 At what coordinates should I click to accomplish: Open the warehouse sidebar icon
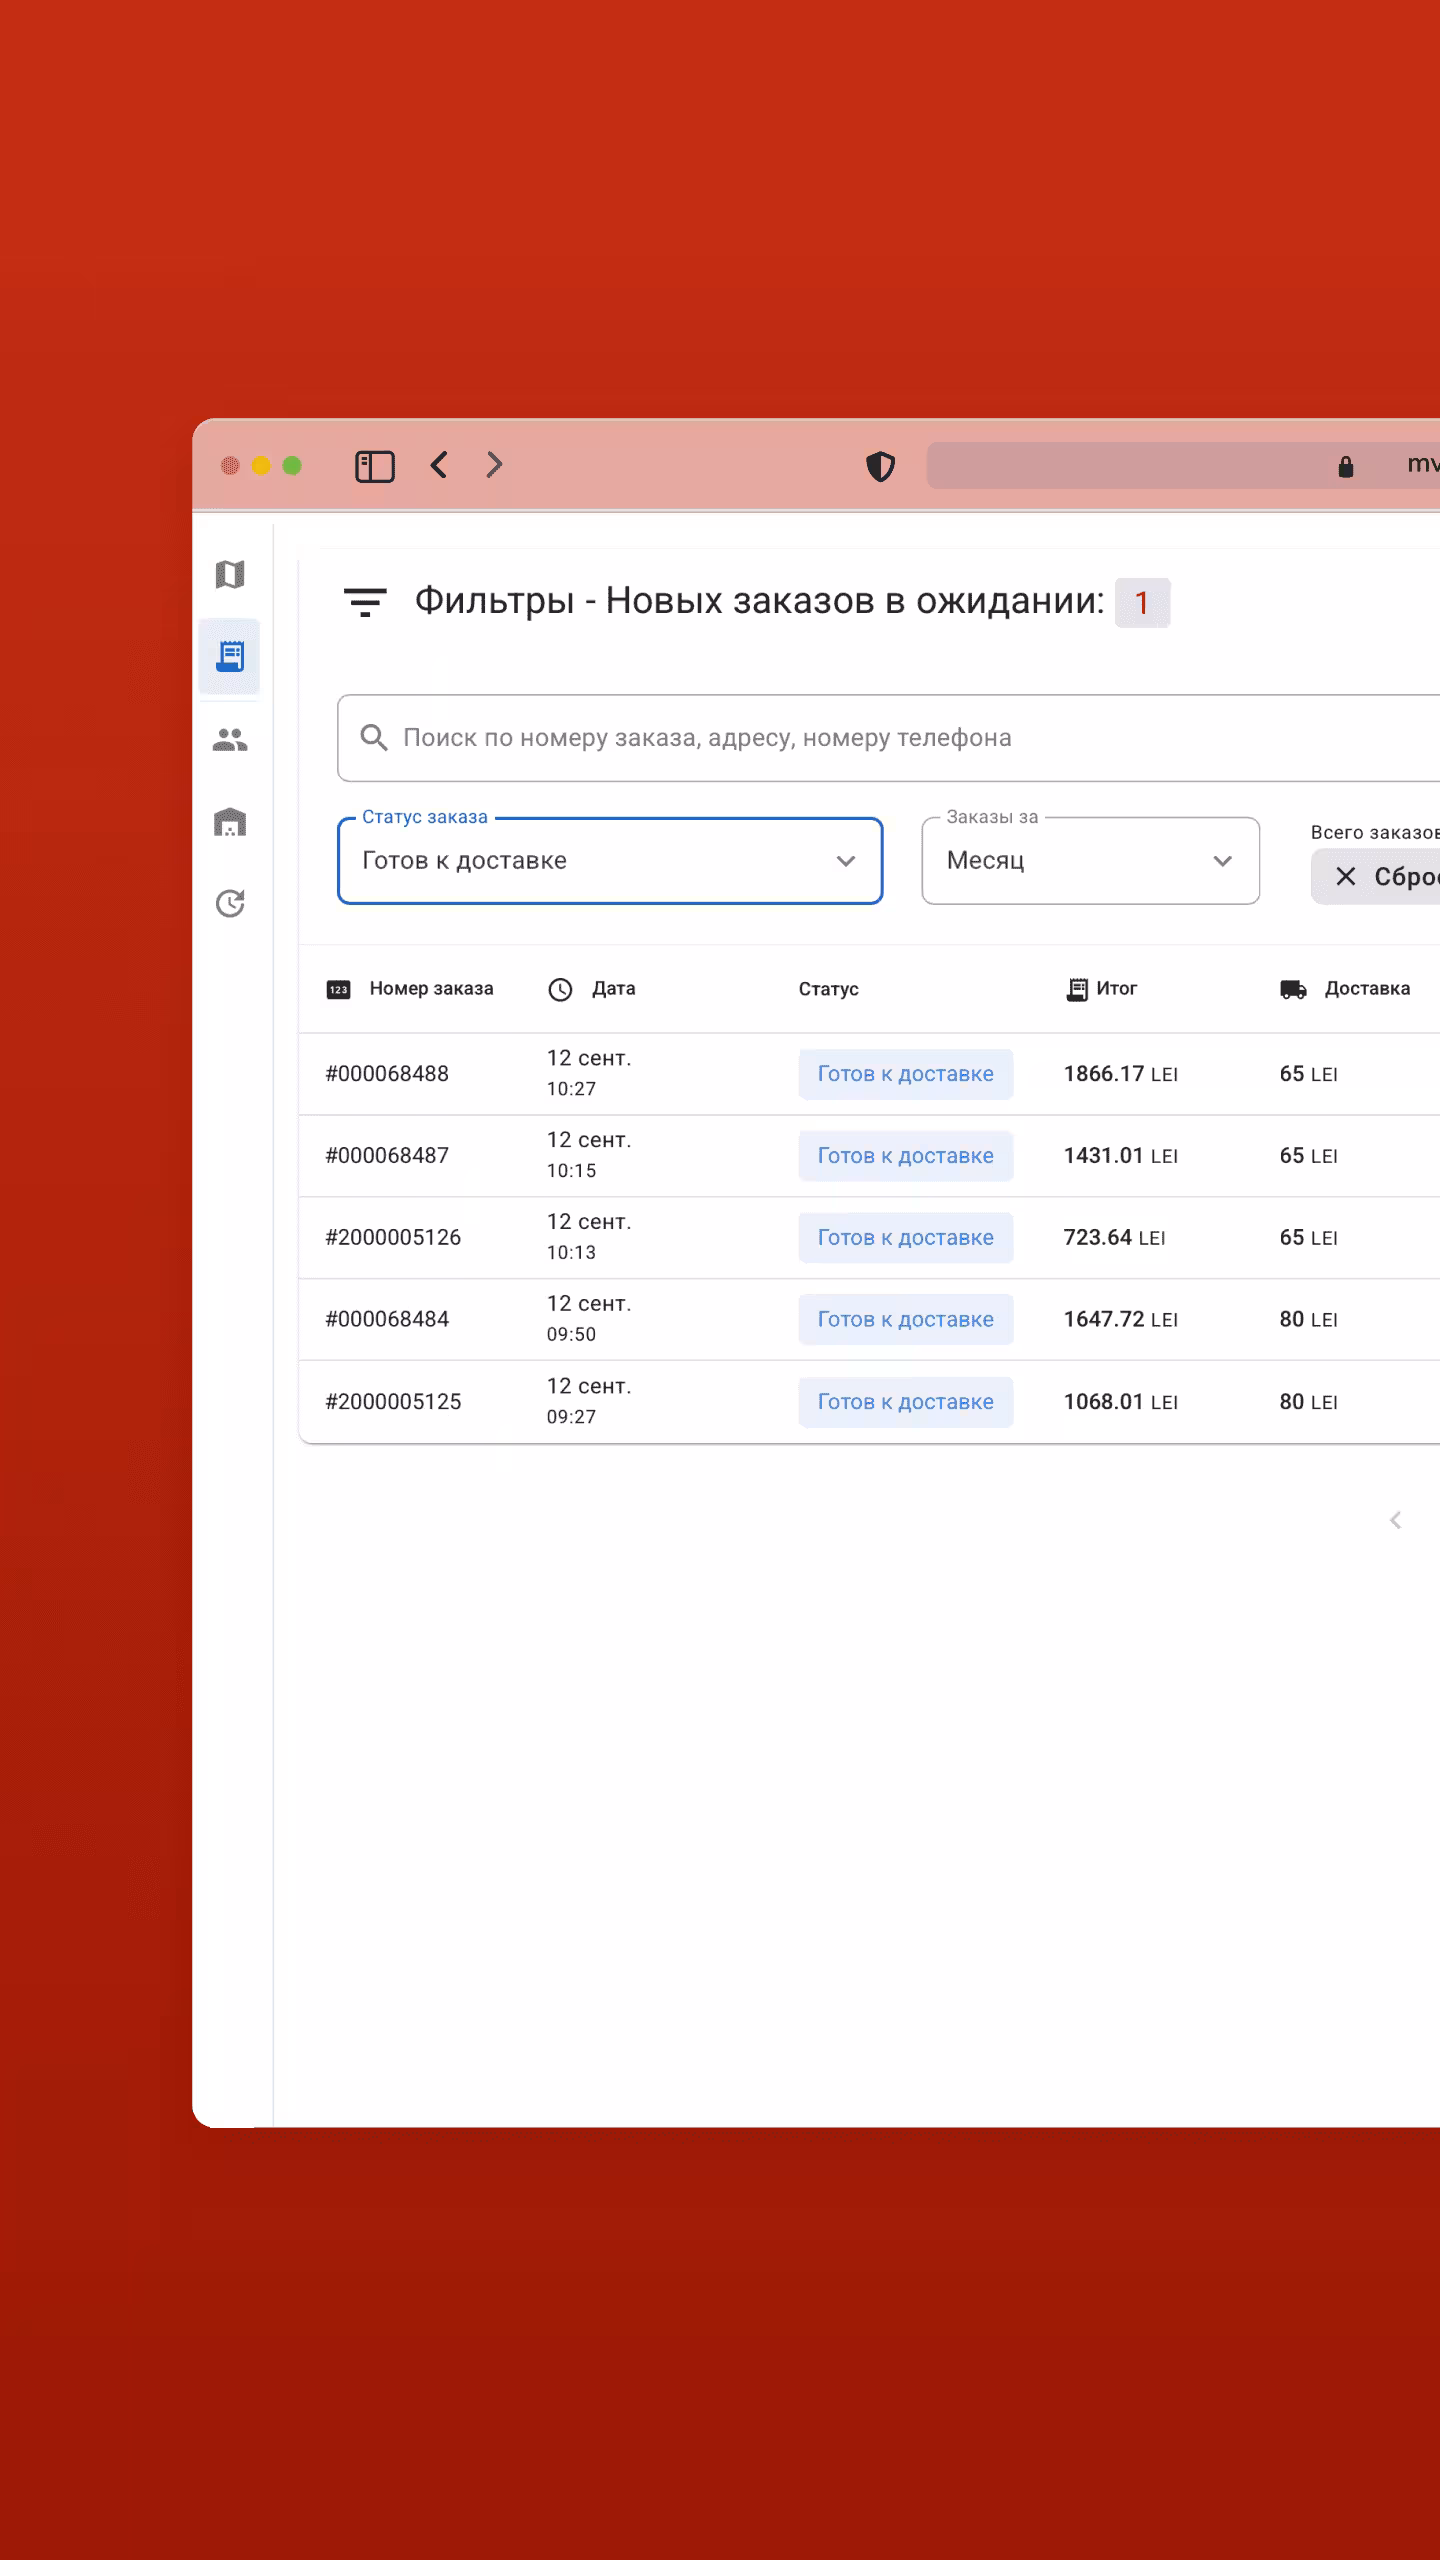tap(230, 822)
